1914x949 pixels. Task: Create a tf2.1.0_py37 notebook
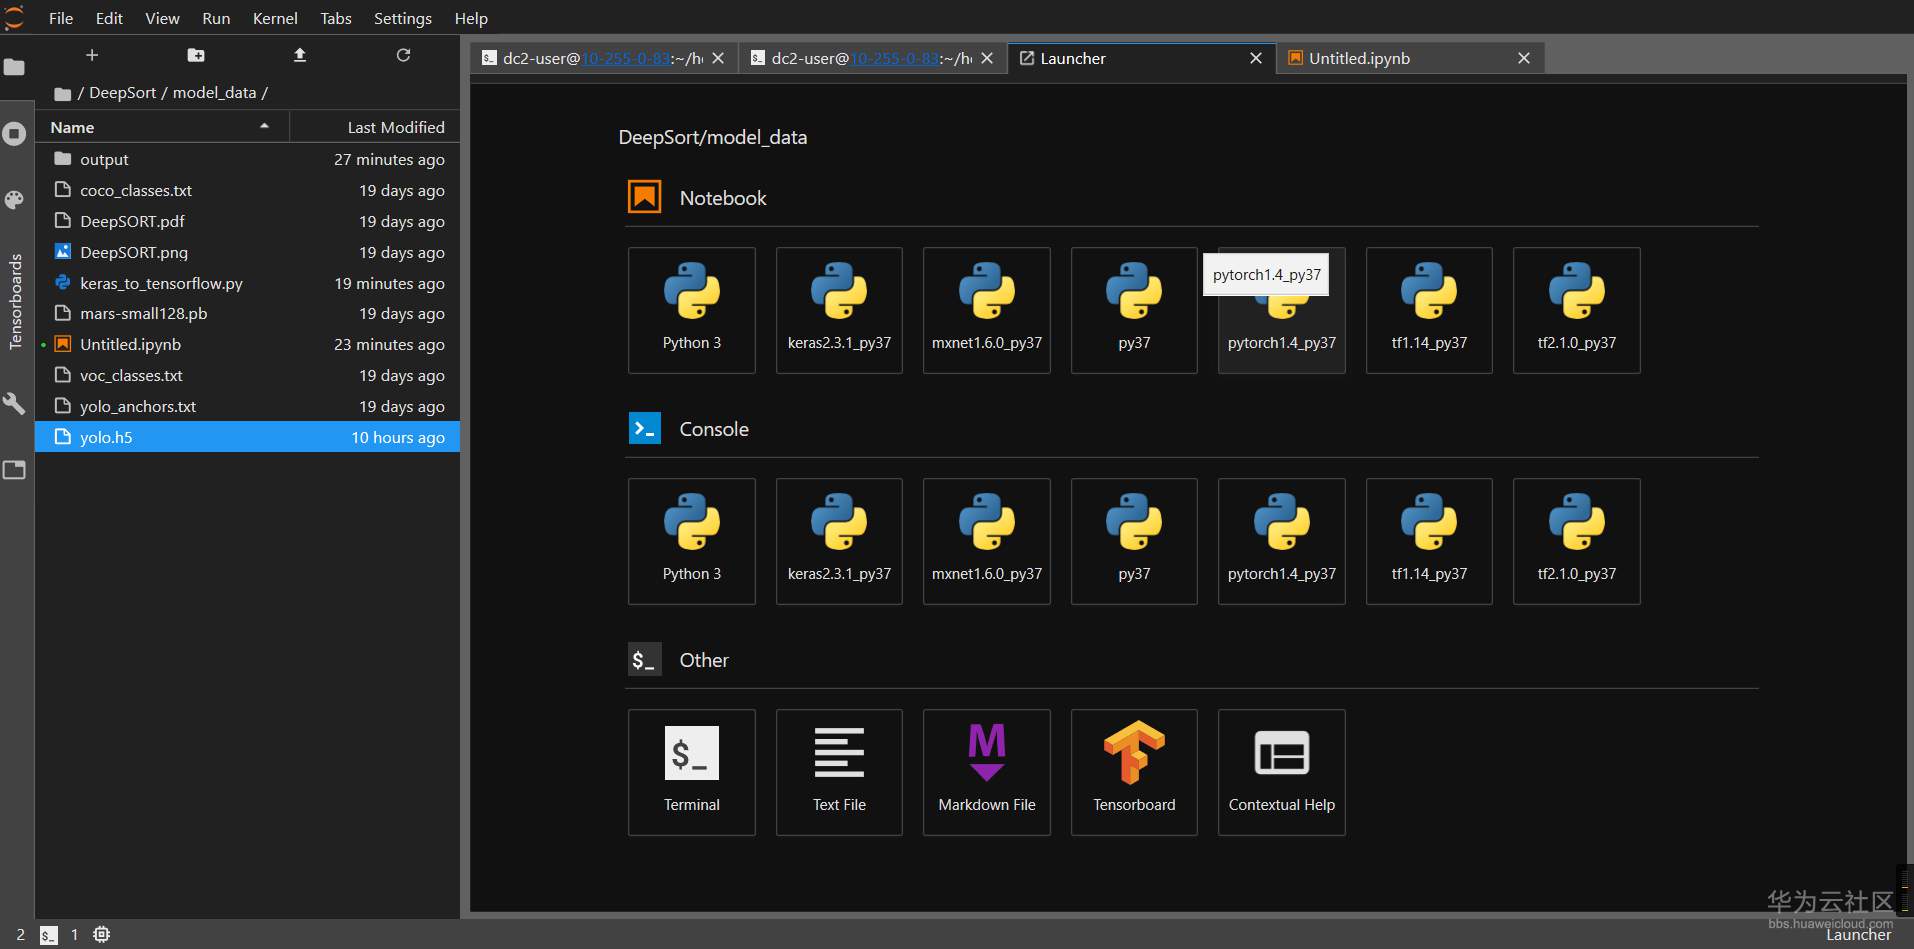1577,310
